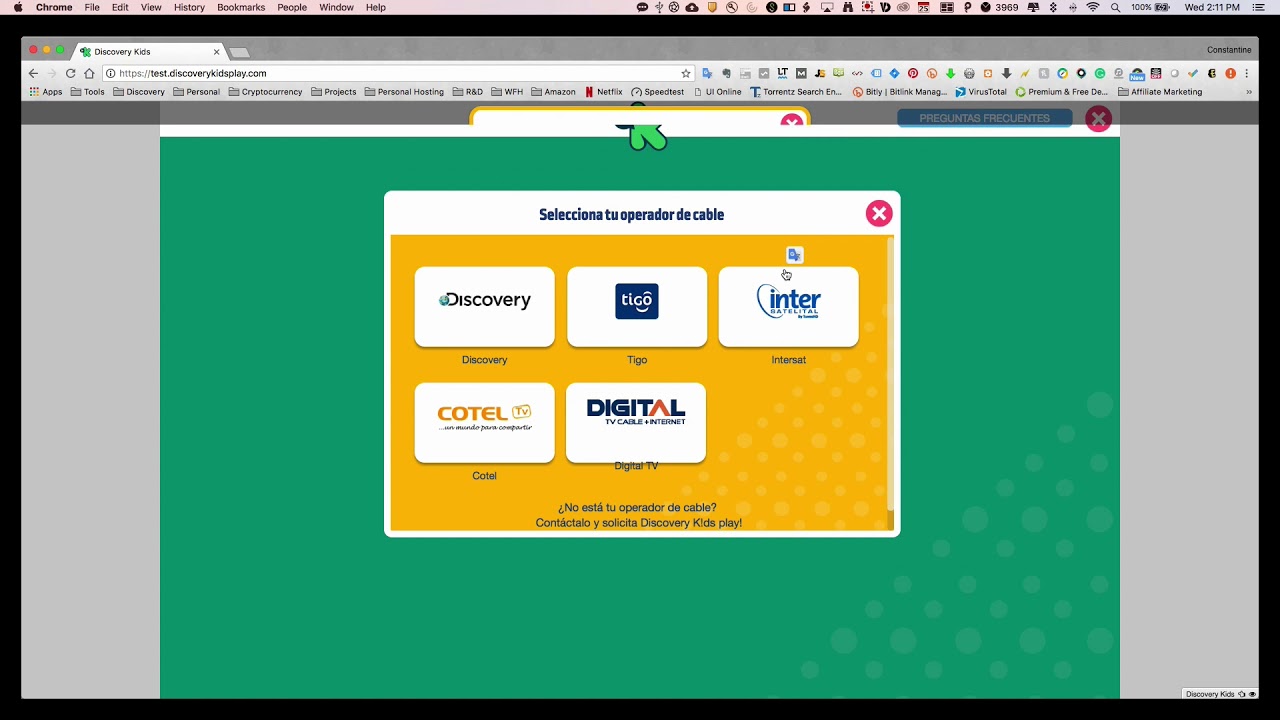Click the green download arrow extension icon
Viewport: 1280px width, 720px height.
click(x=950, y=73)
